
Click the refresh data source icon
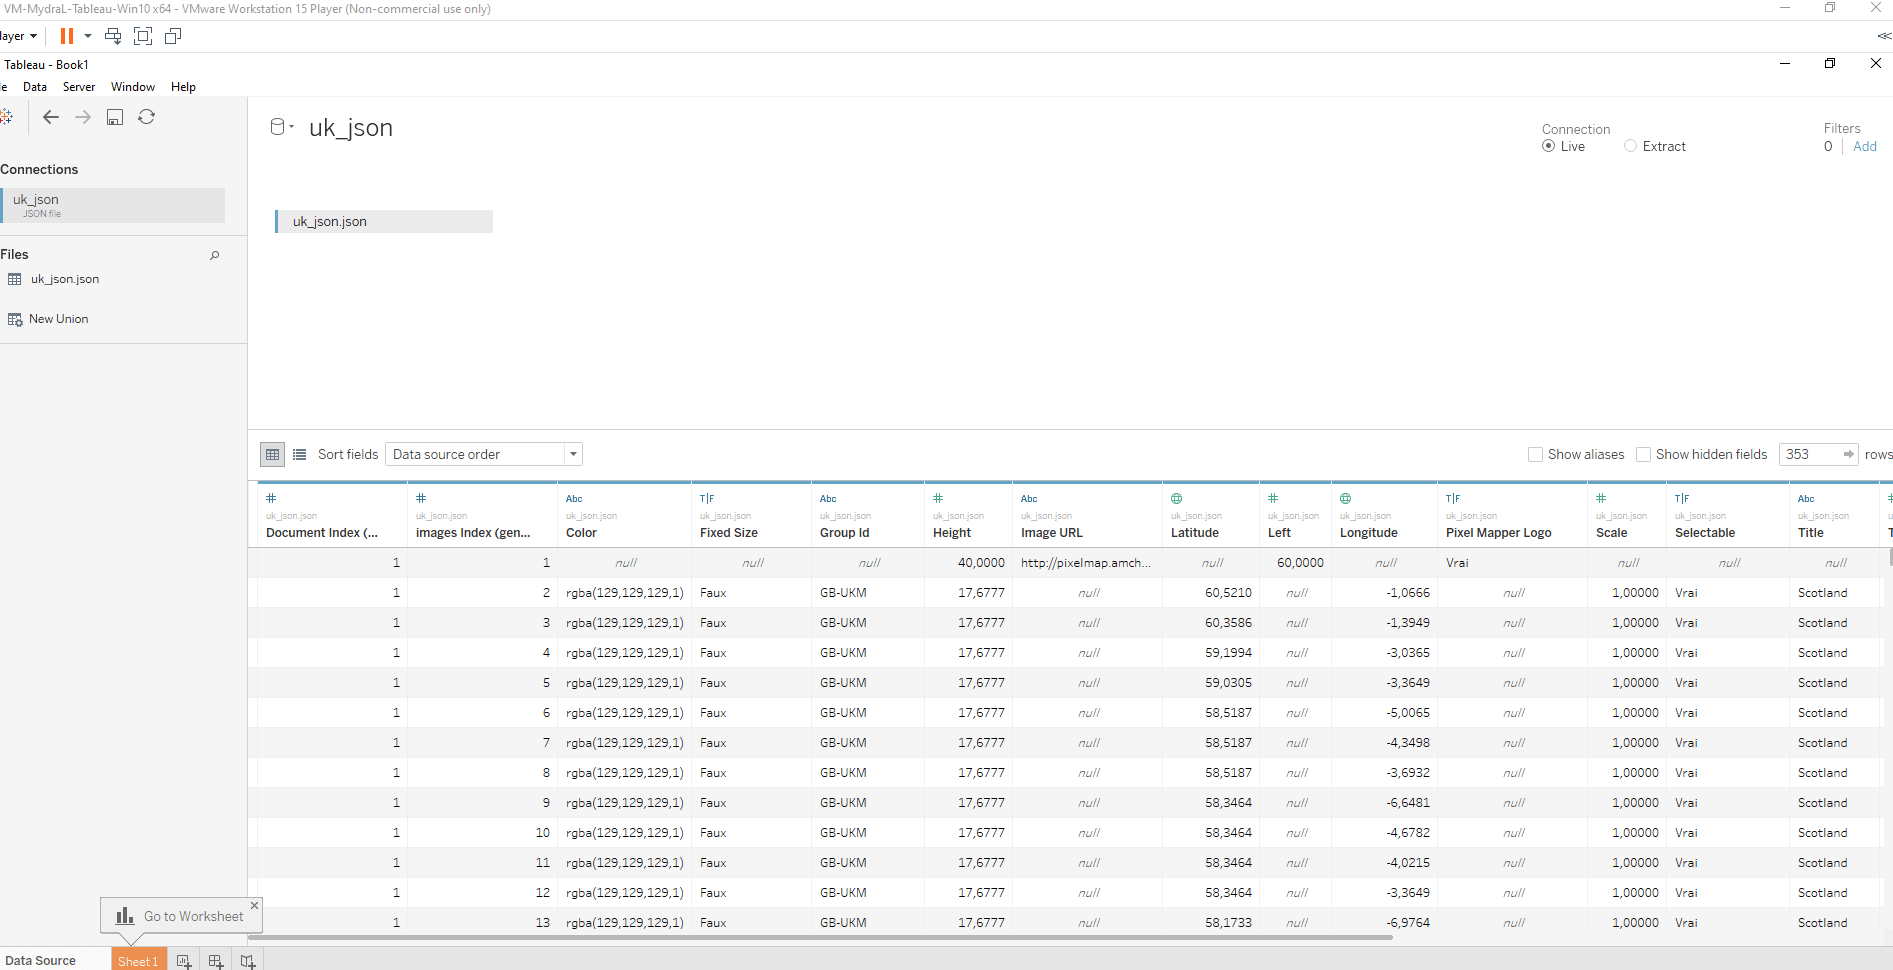pyautogui.click(x=146, y=117)
